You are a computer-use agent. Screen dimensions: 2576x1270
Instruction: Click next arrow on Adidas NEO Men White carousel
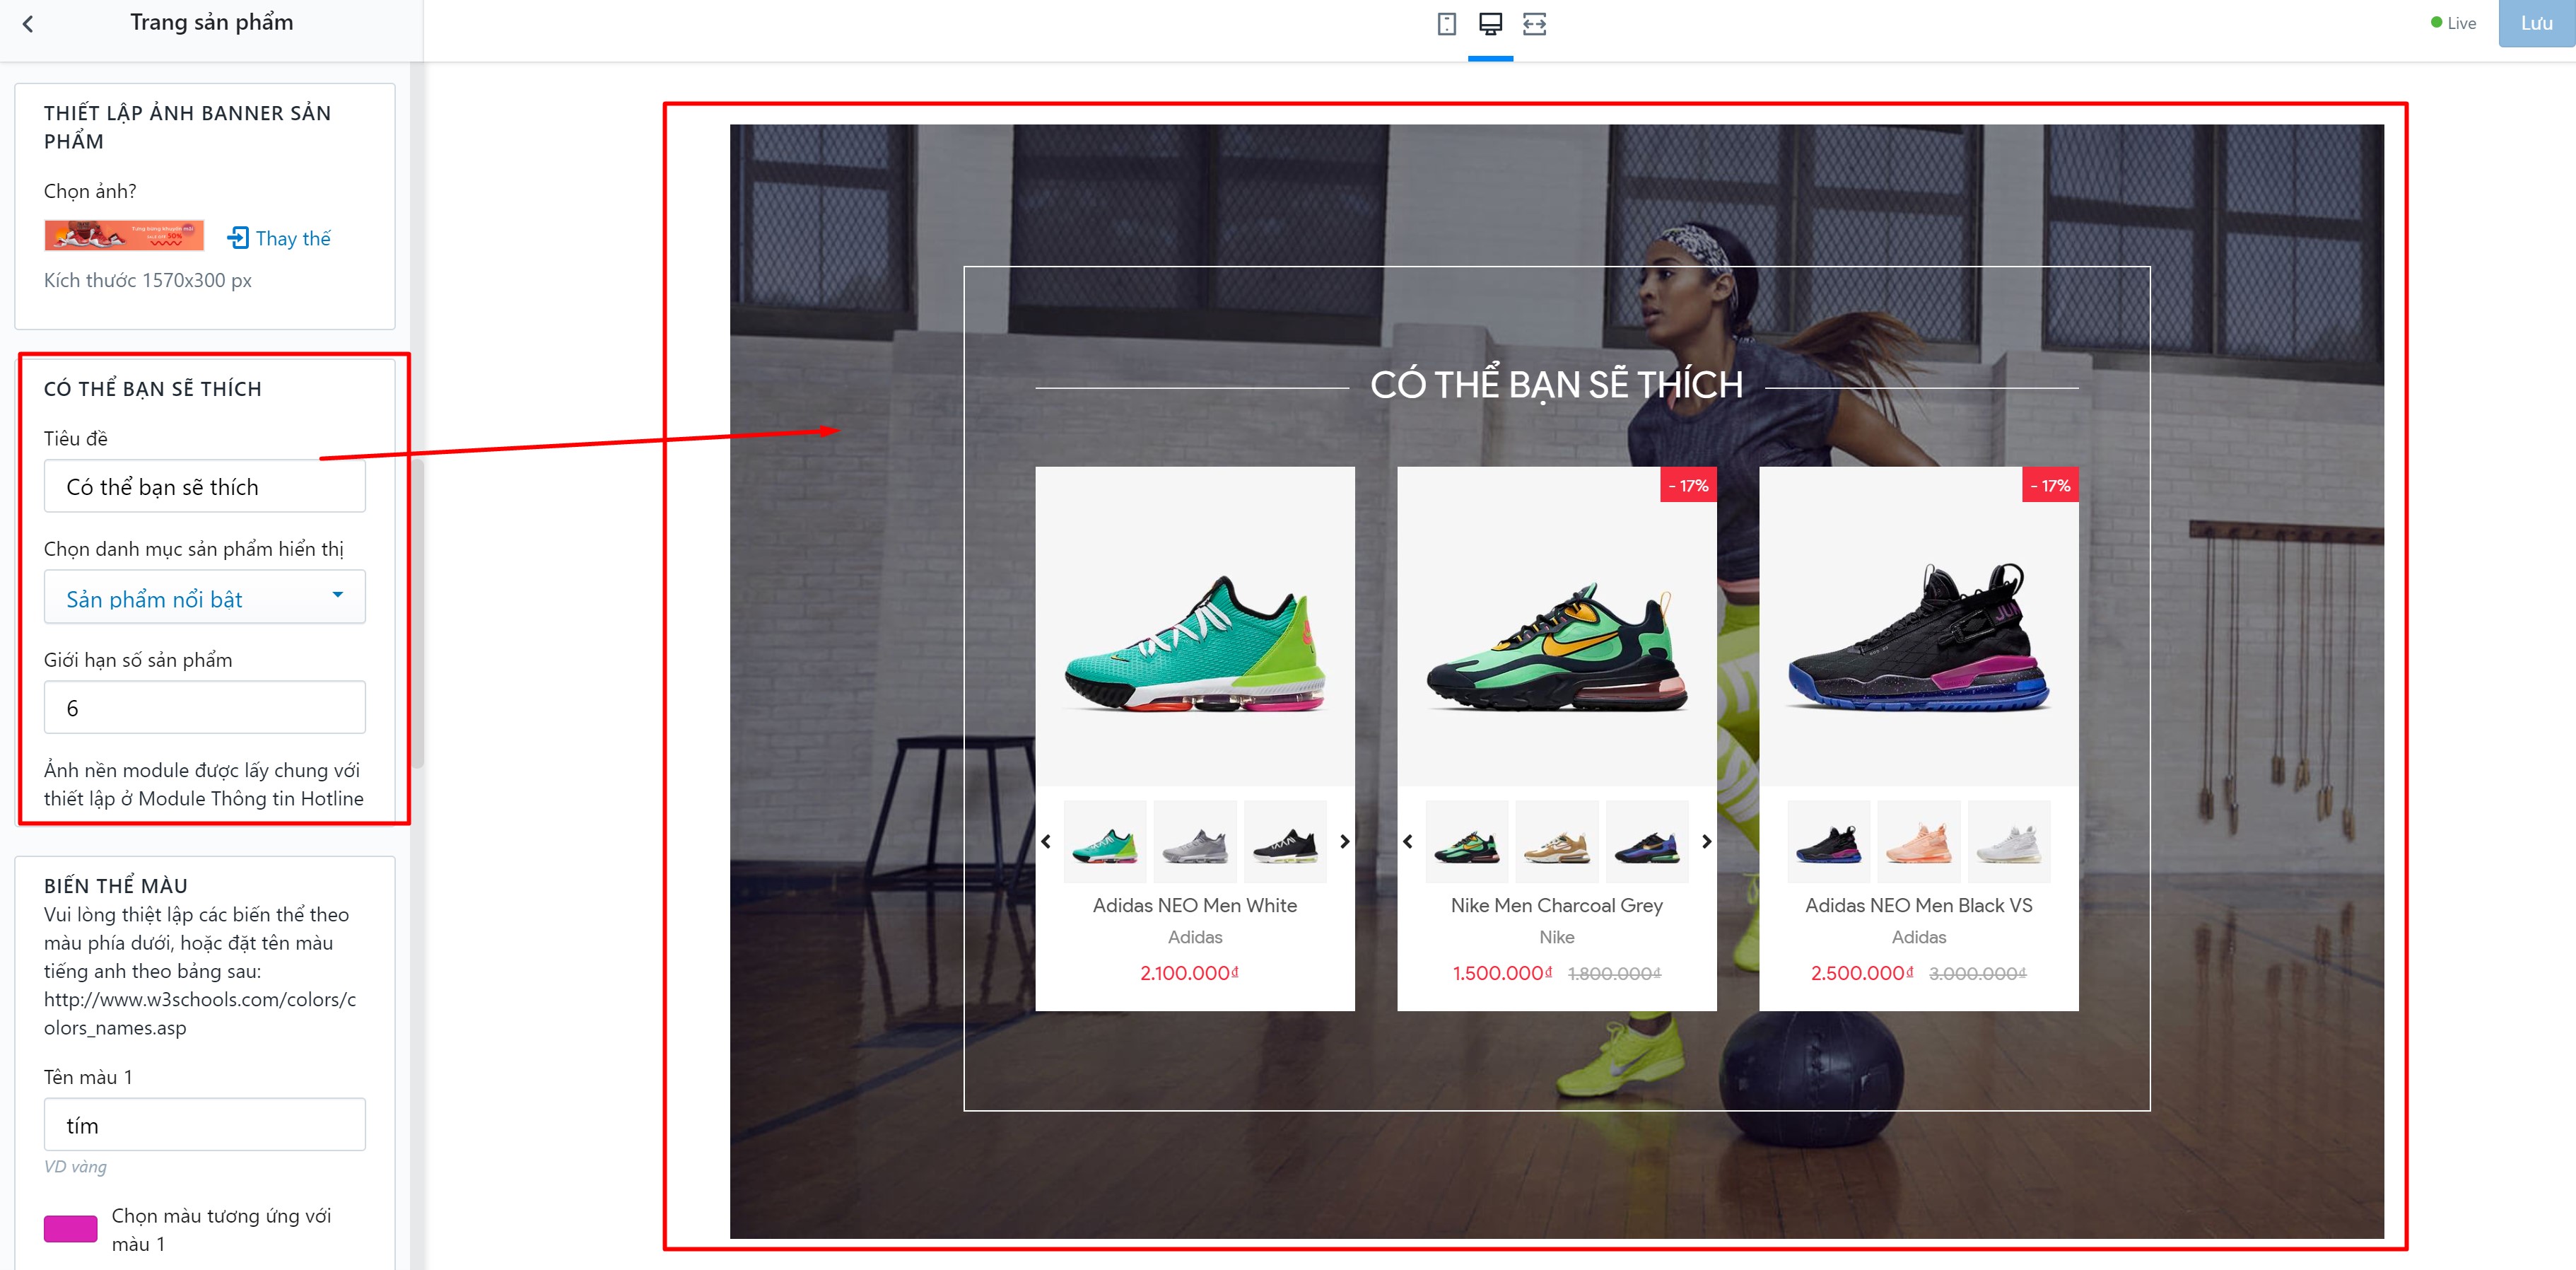[1345, 842]
